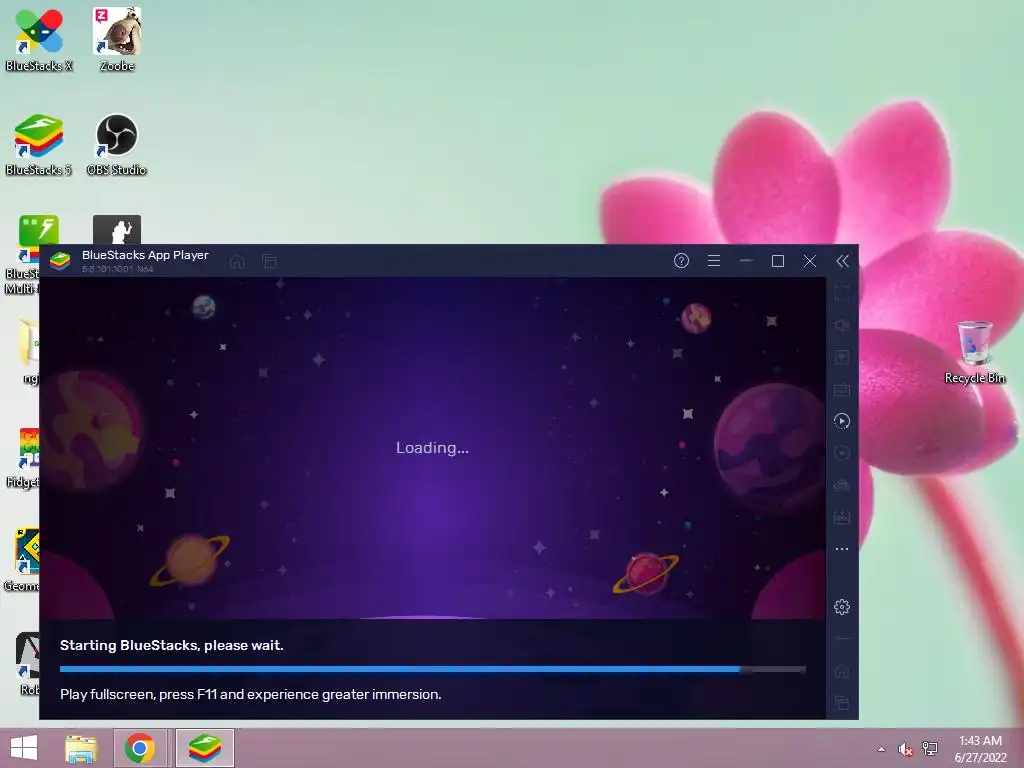The image size is (1024, 768).
Task: Click the F11 fullscreen tip text
Action: (251, 694)
